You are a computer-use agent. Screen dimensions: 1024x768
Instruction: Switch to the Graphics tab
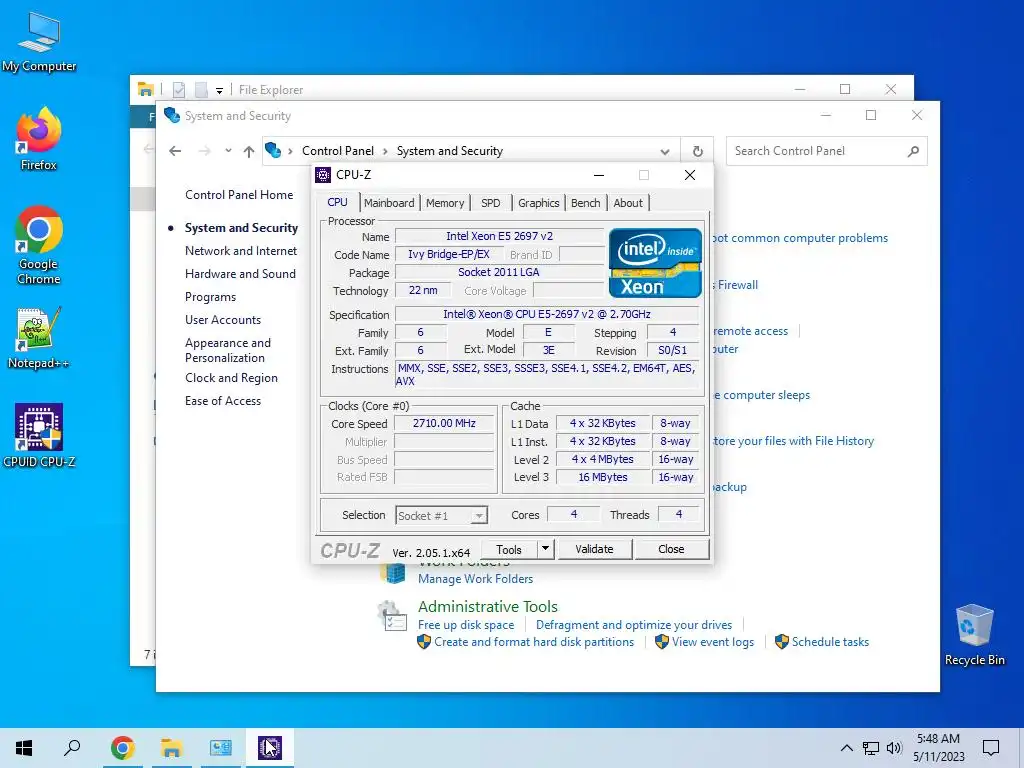[539, 203]
